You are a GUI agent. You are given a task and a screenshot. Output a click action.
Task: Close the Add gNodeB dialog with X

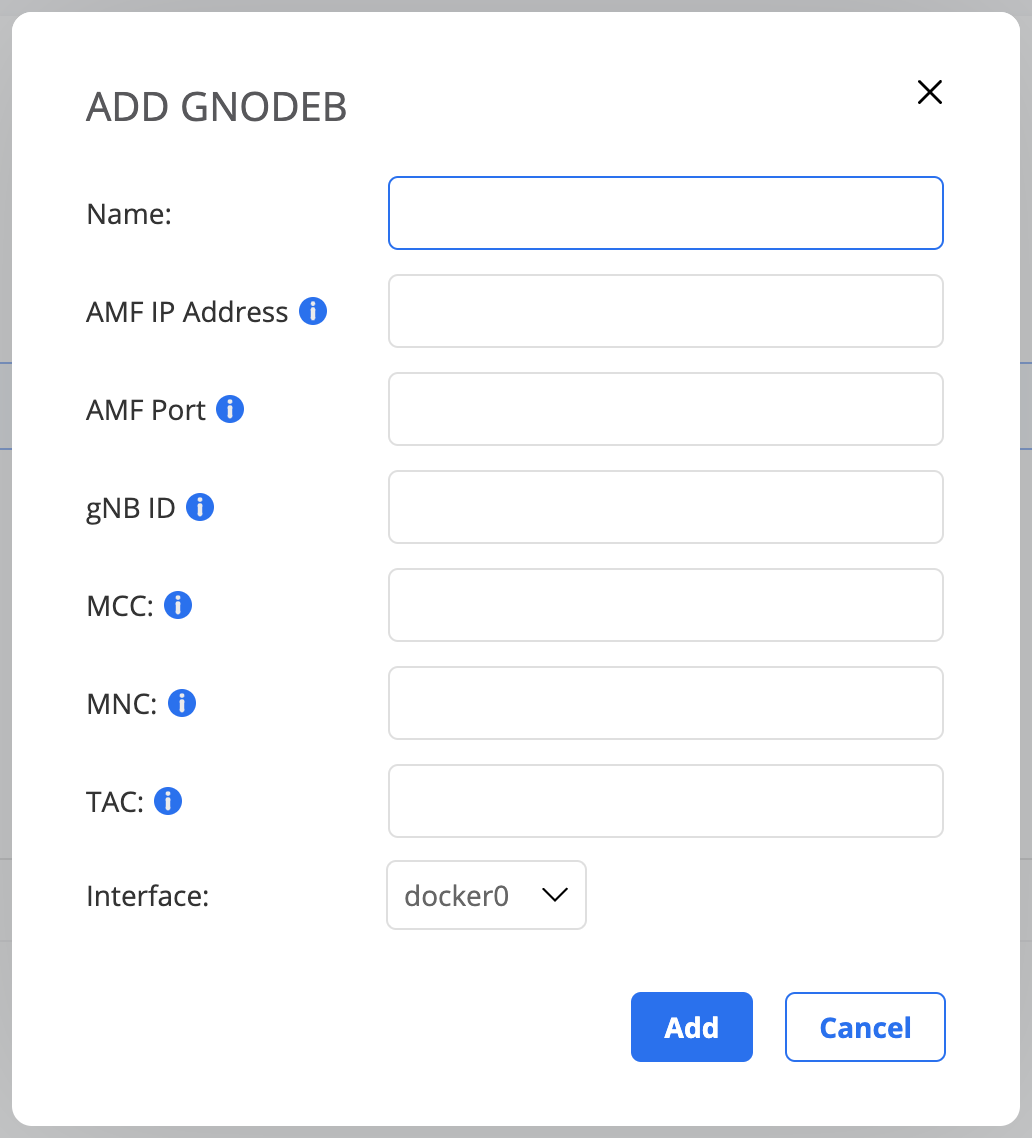930,93
